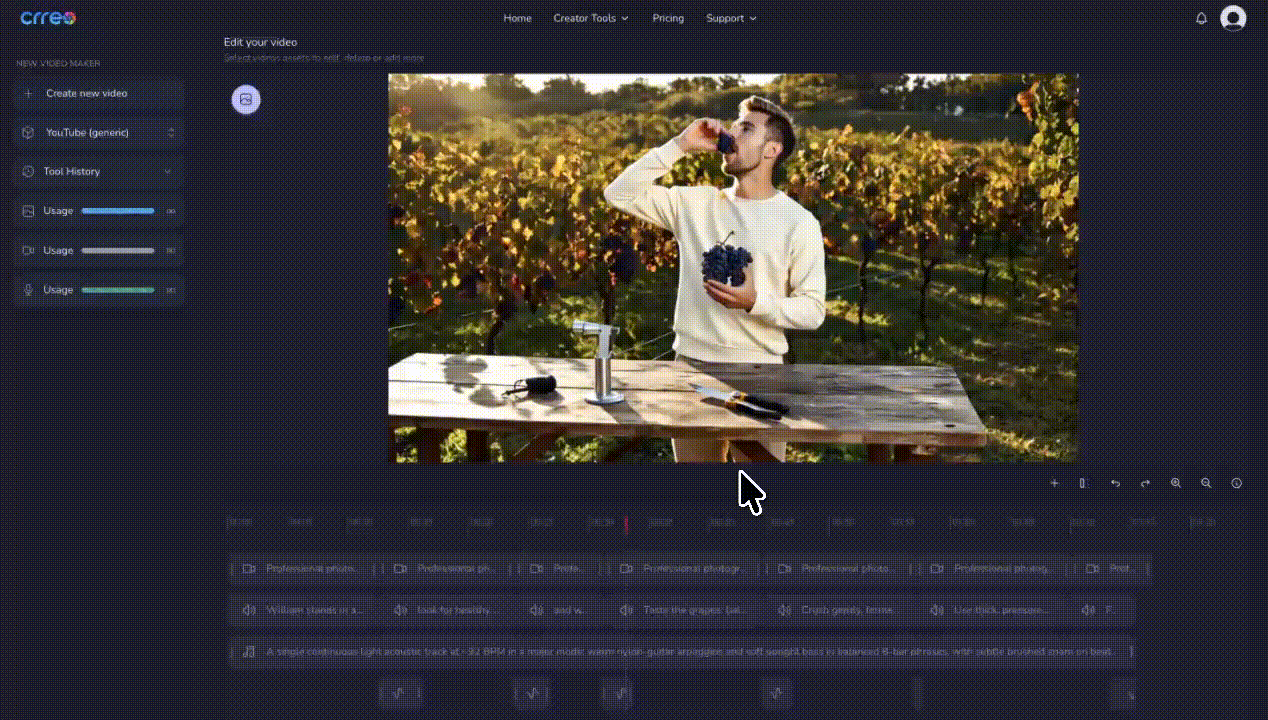The height and width of the screenshot is (720, 1268).
Task: Go to the Pricing page
Action: (668, 18)
